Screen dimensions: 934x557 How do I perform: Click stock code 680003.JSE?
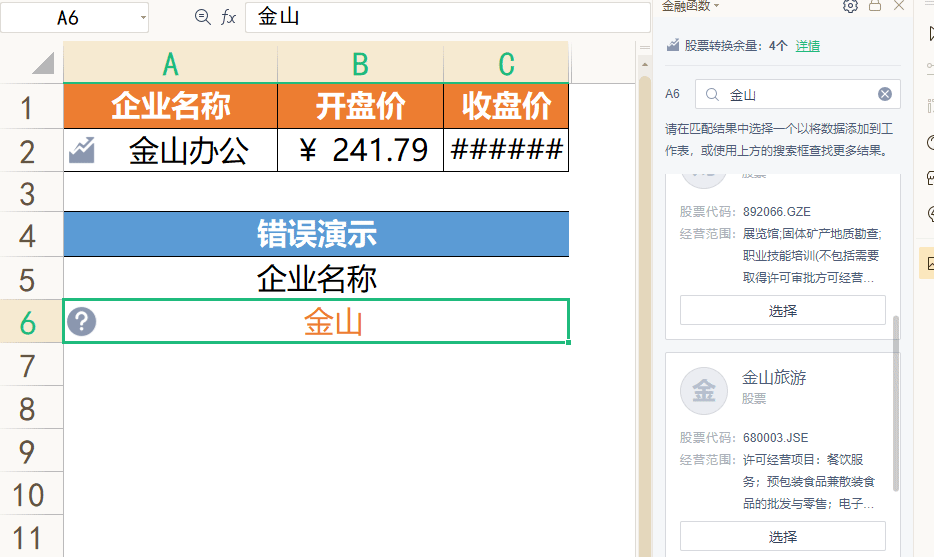776,438
